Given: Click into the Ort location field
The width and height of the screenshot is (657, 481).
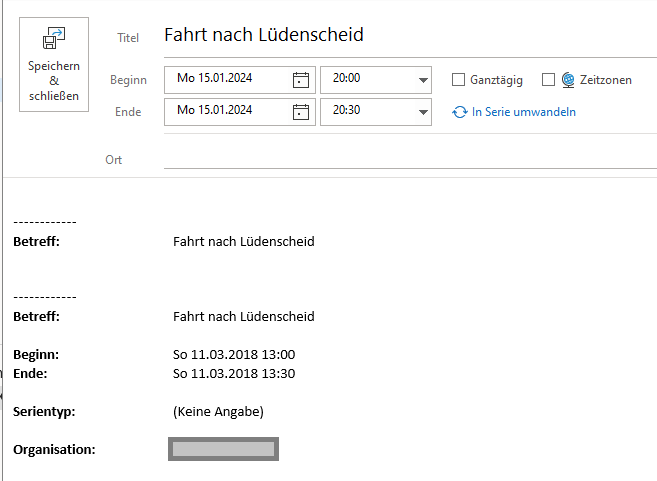Looking at the screenshot, I should 400,159.
